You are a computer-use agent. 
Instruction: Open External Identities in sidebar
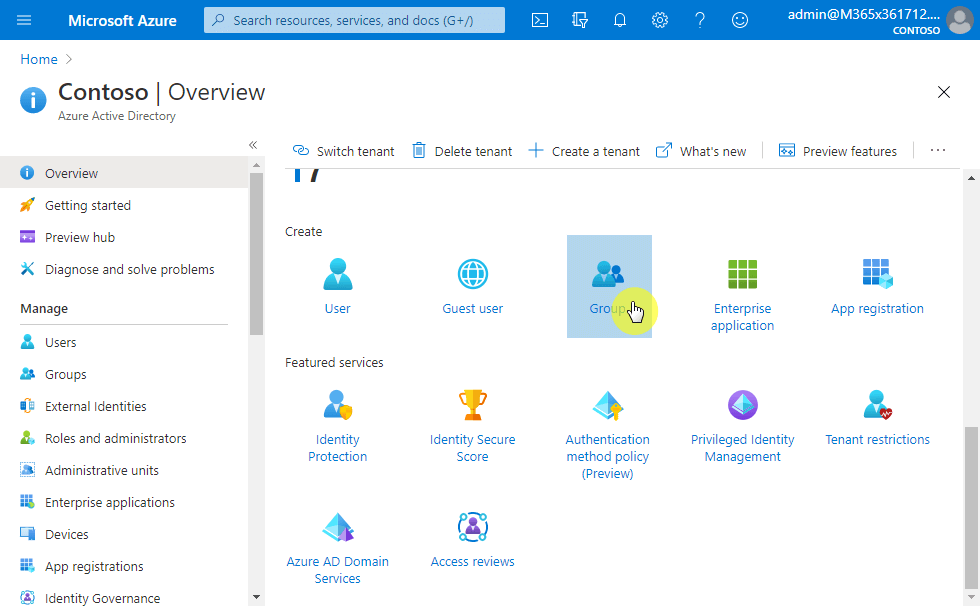click(124, 406)
